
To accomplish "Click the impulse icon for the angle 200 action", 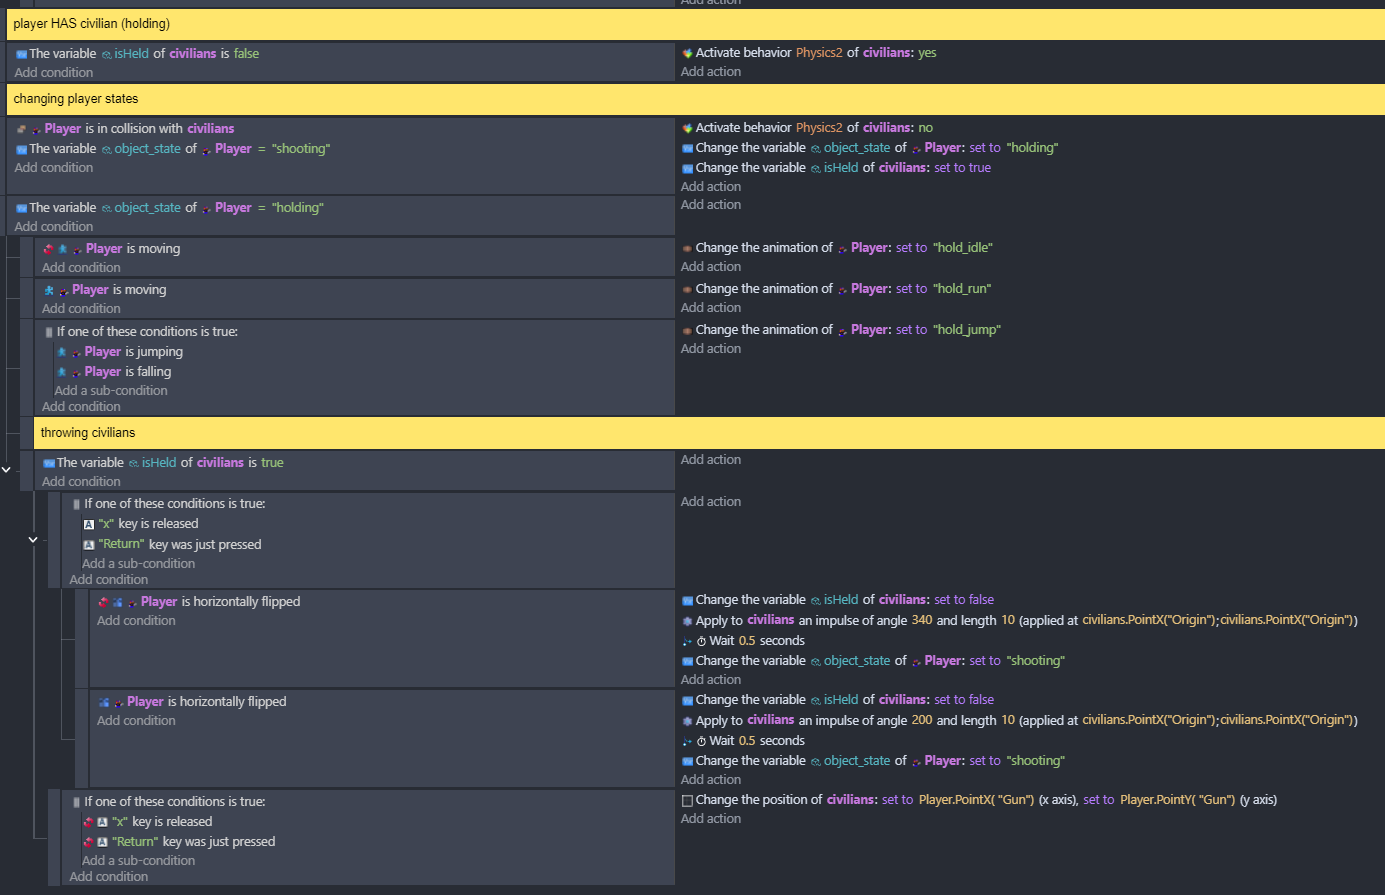I will click(x=687, y=721).
